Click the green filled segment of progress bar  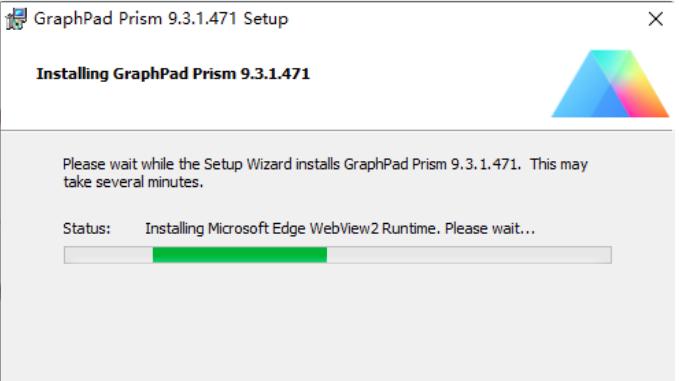point(239,255)
